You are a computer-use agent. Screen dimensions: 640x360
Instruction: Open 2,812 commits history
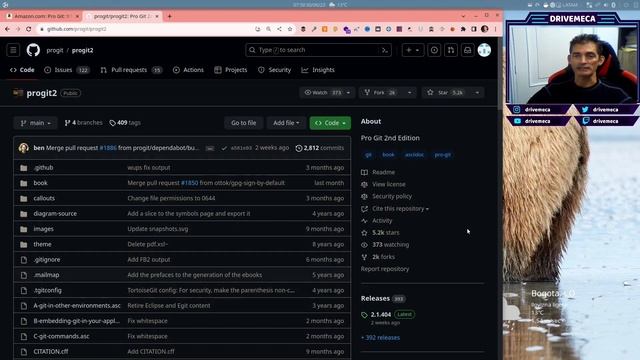tap(320, 148)
